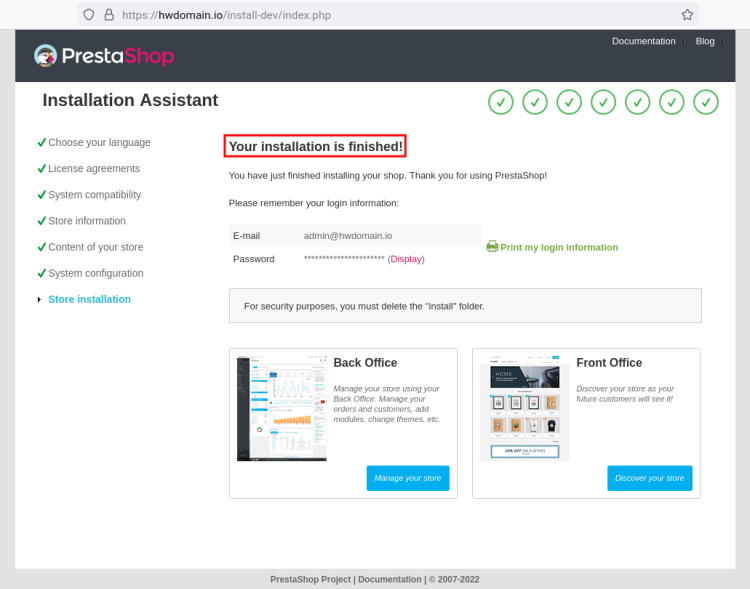This screenshot has width=750, height=589.
Task: Open the Back Office preview thumbnail
Action: tap(282, 407)
